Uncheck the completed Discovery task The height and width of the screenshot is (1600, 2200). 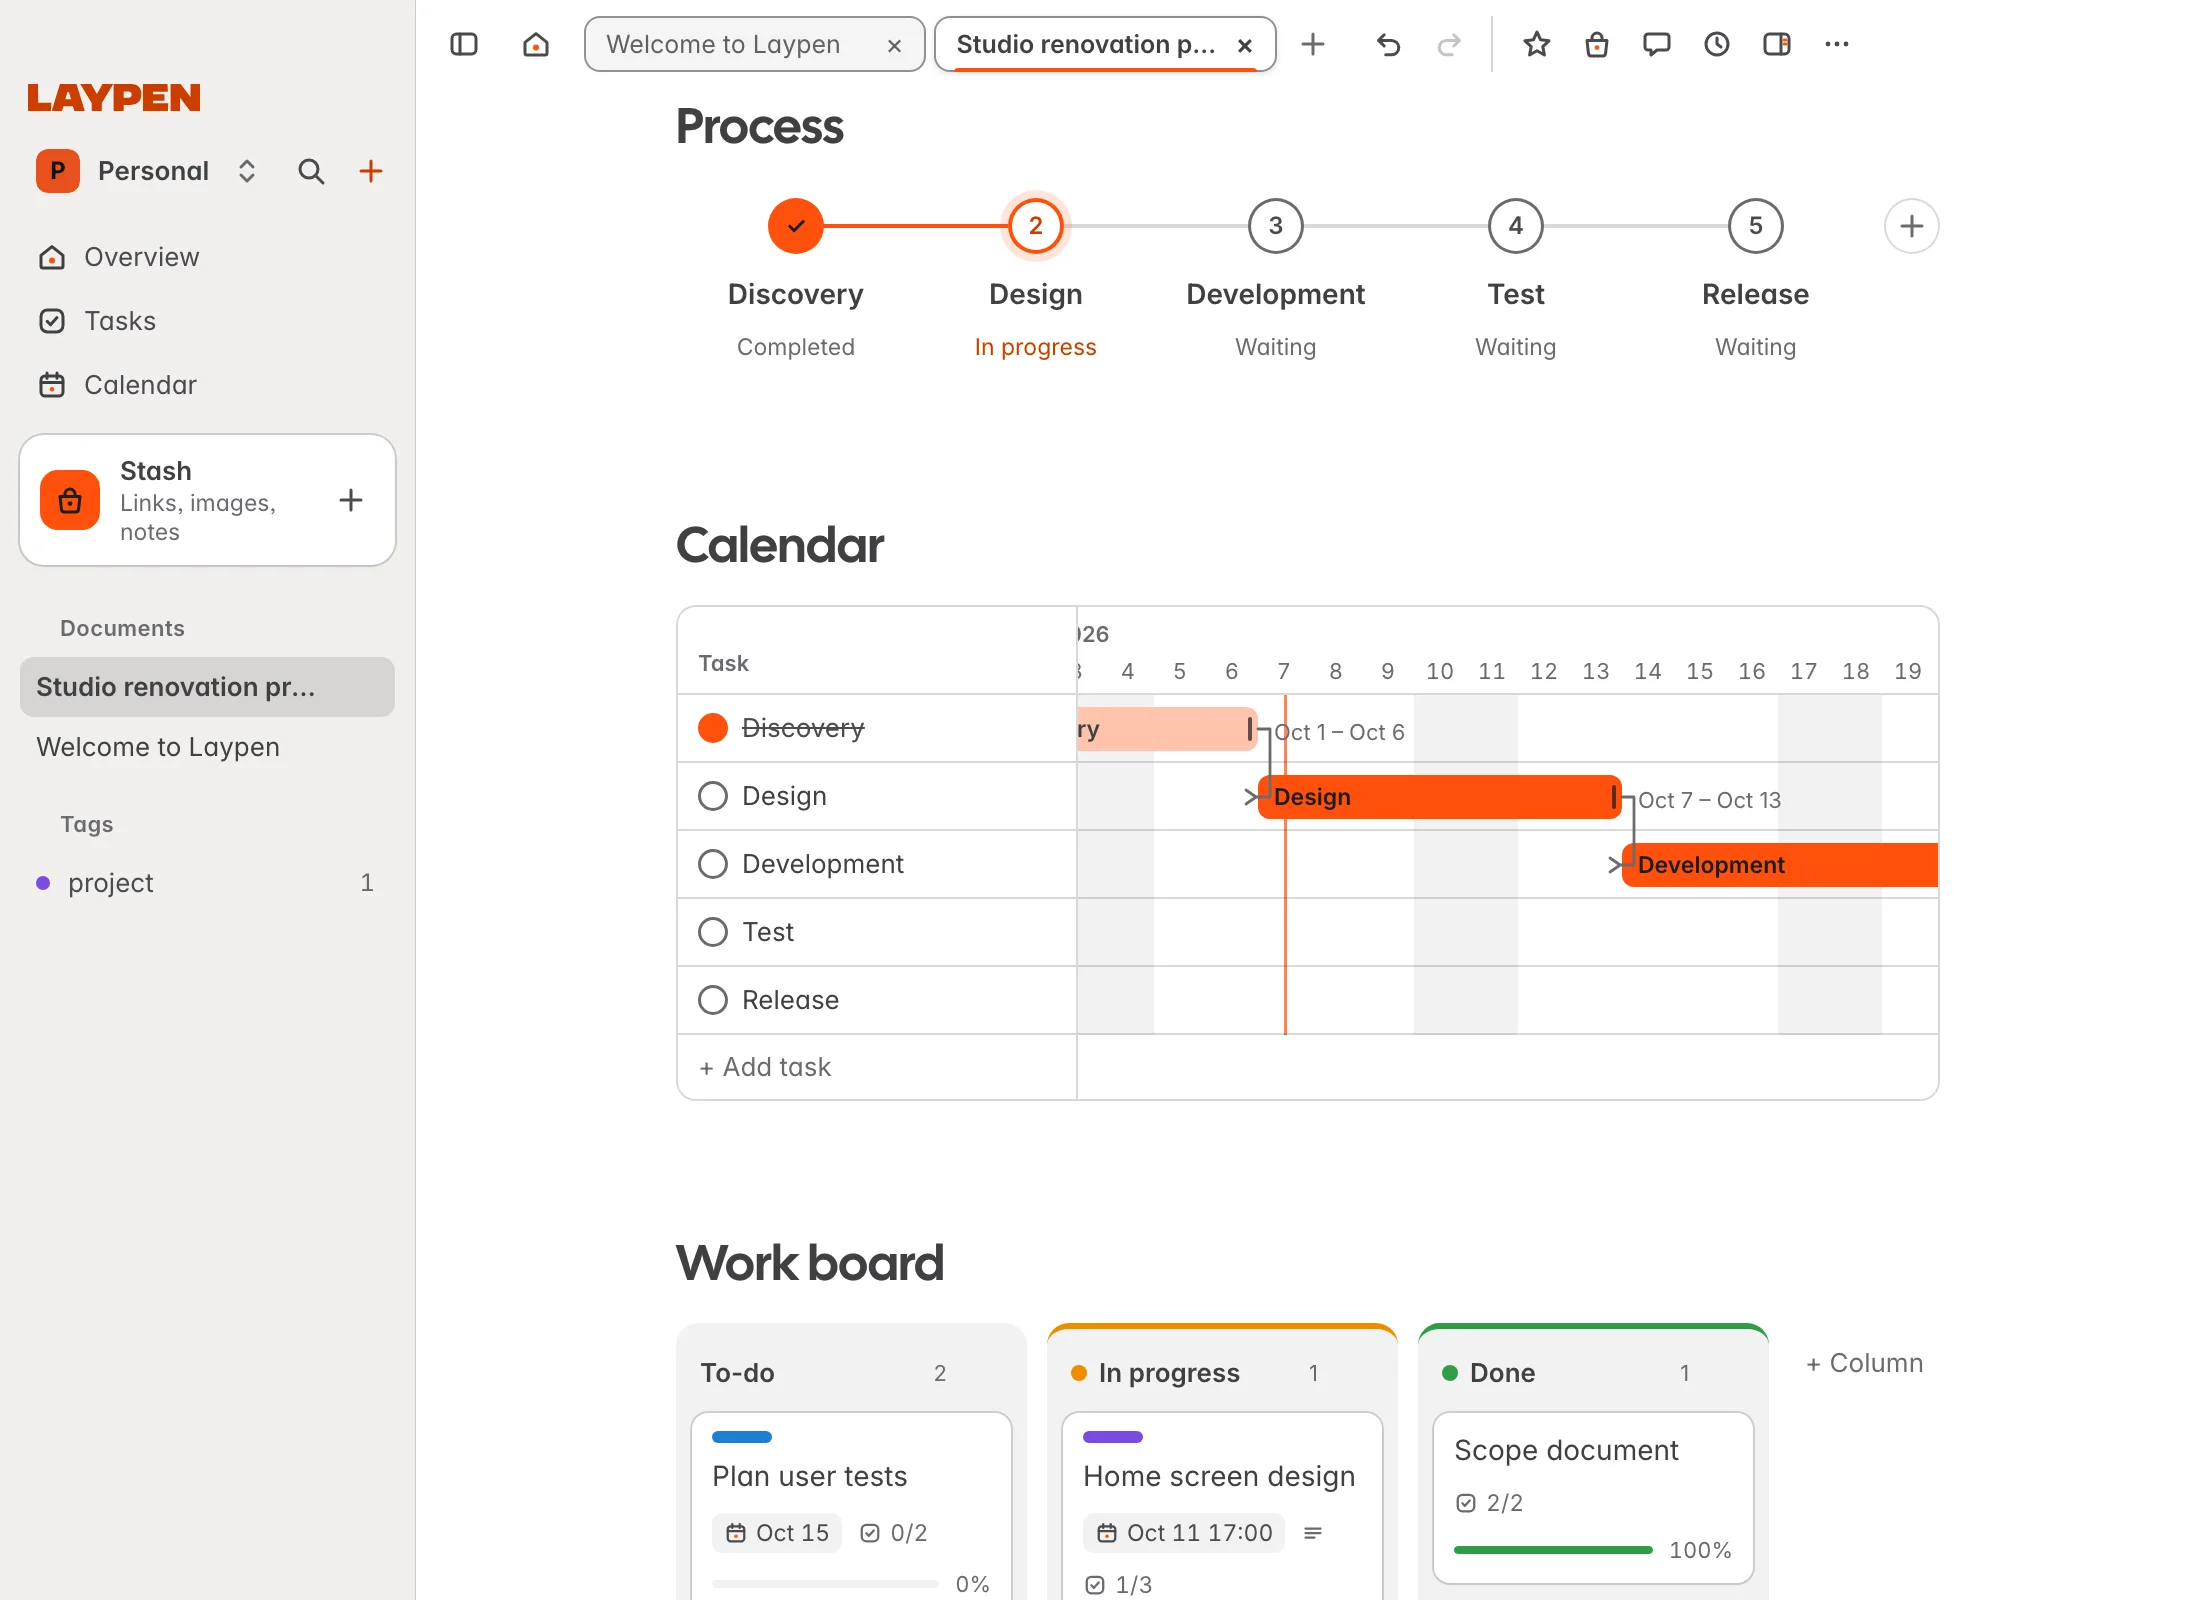713,728
